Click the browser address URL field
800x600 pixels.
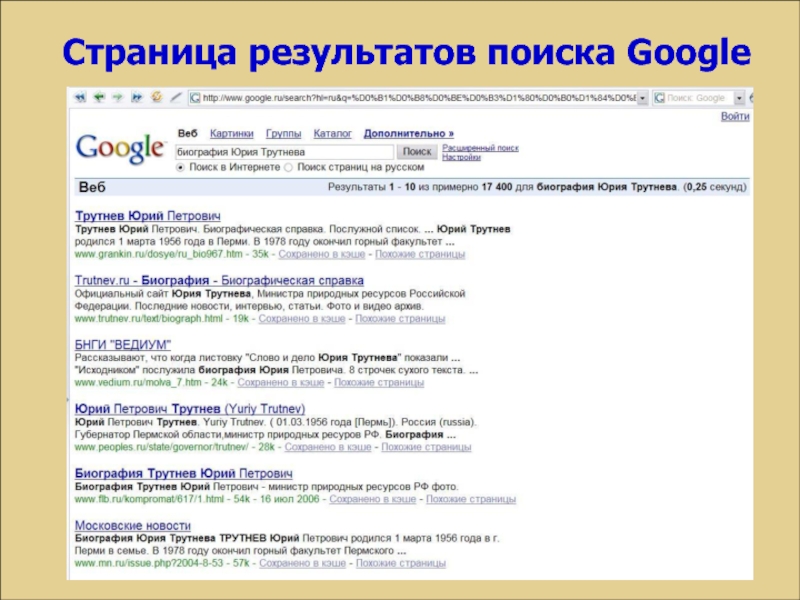point(418,98)
